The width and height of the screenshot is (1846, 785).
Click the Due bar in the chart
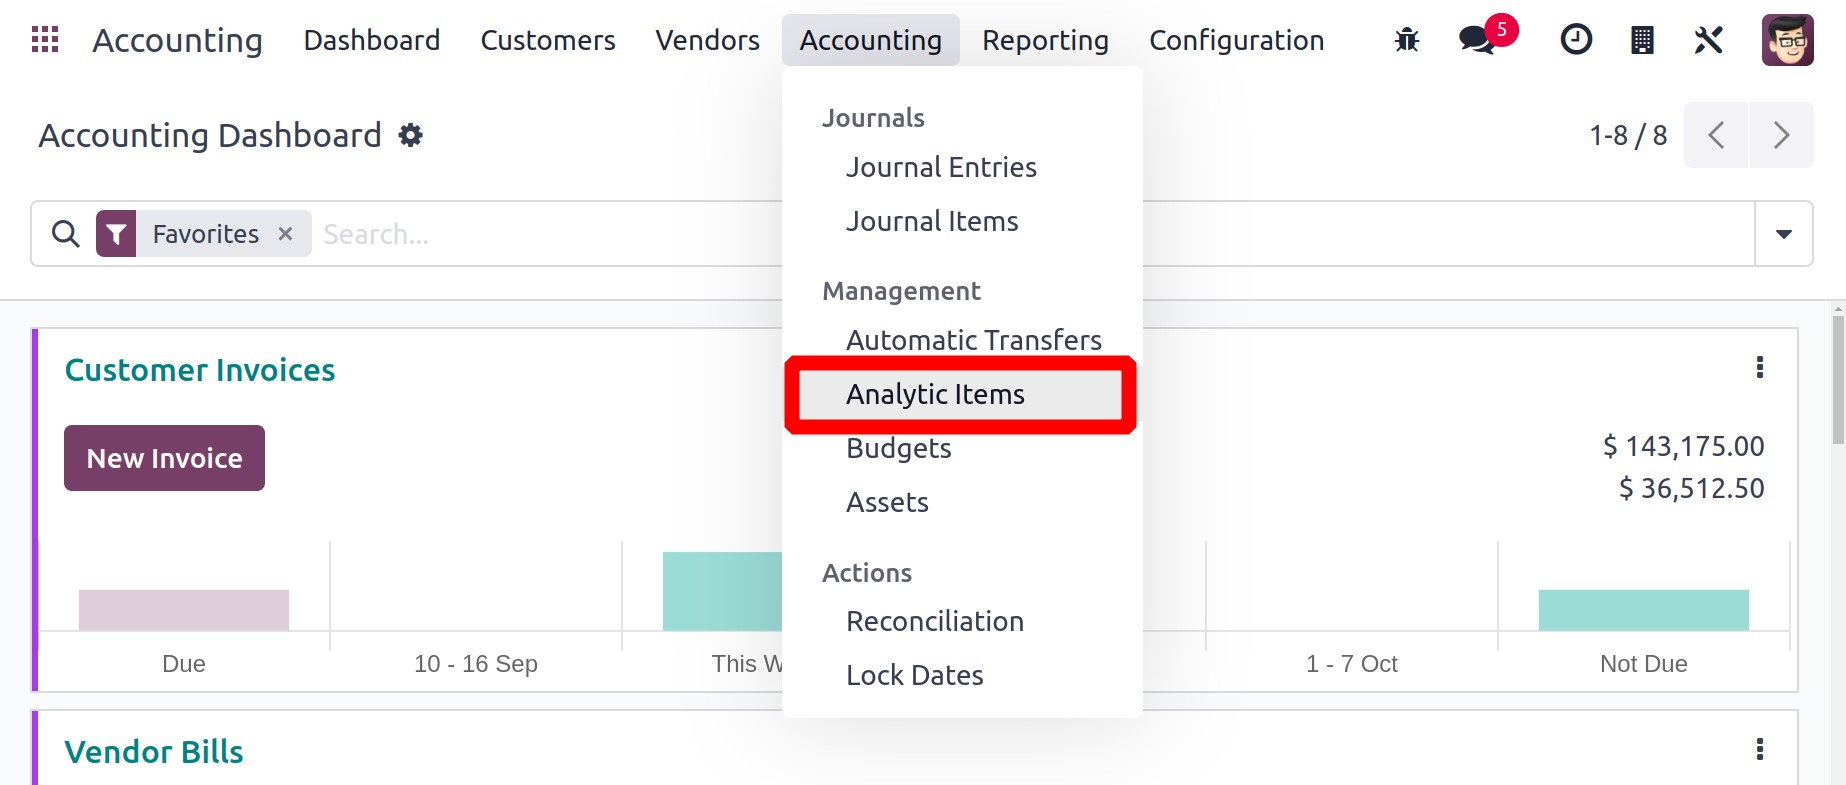pyautogui.click(x=184, y=610)
